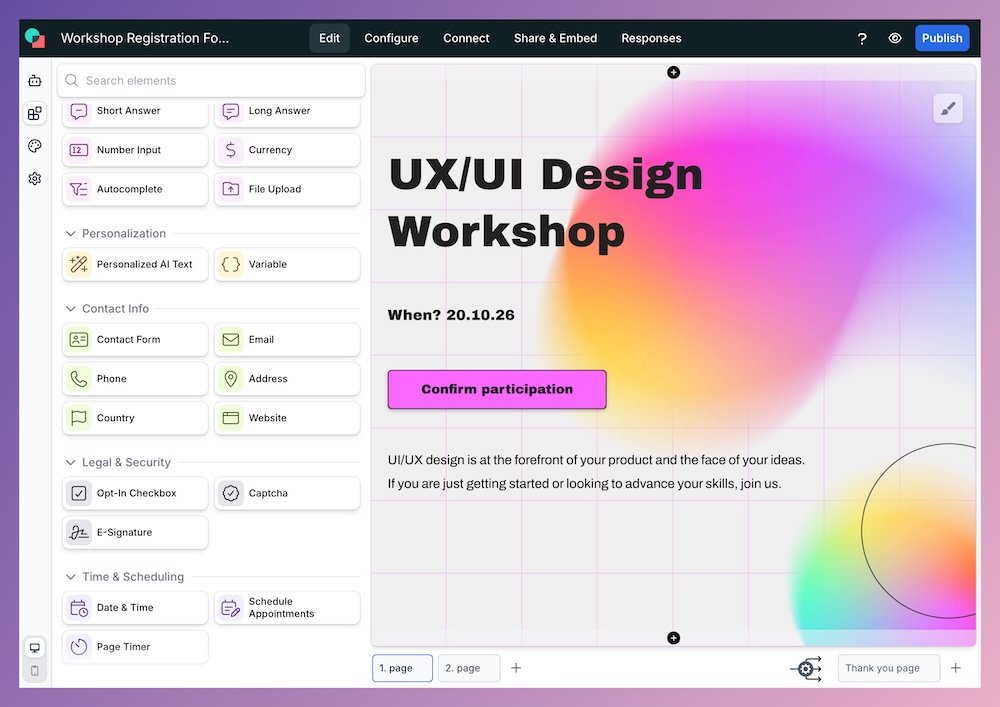The width and height of the screenshot is (1000, 707).
Task: Click inside the Search elements field
Action: click(x=210, y=80)
